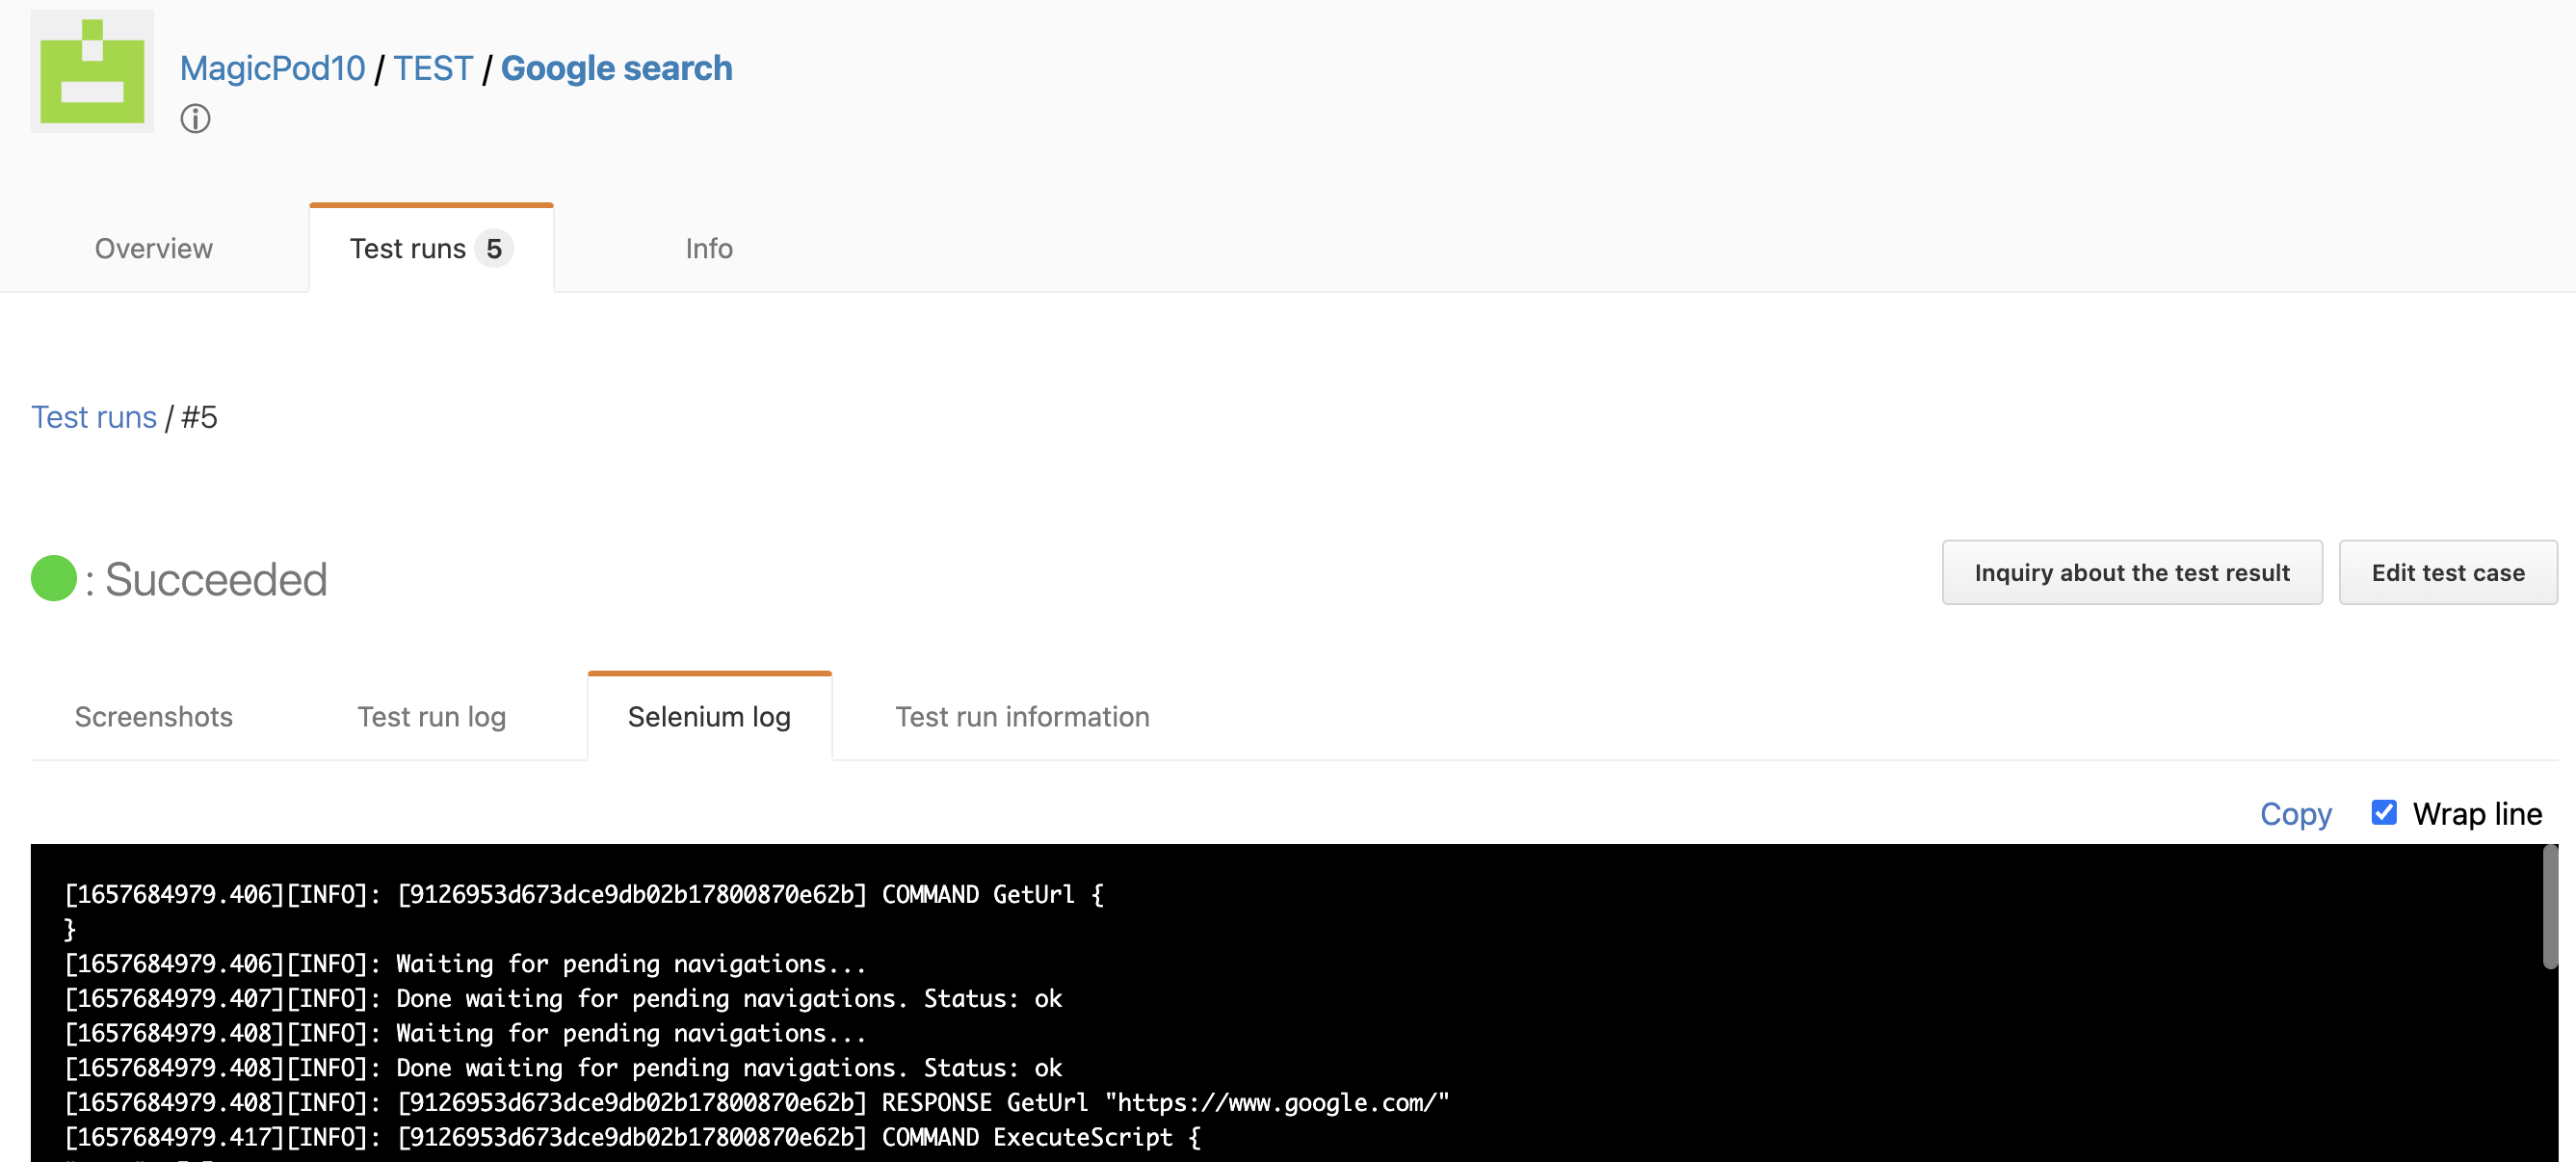The height and width of the screenshot is (1162, 2576).
Task: Open the Test run information tab
Action: [1022, 716]
